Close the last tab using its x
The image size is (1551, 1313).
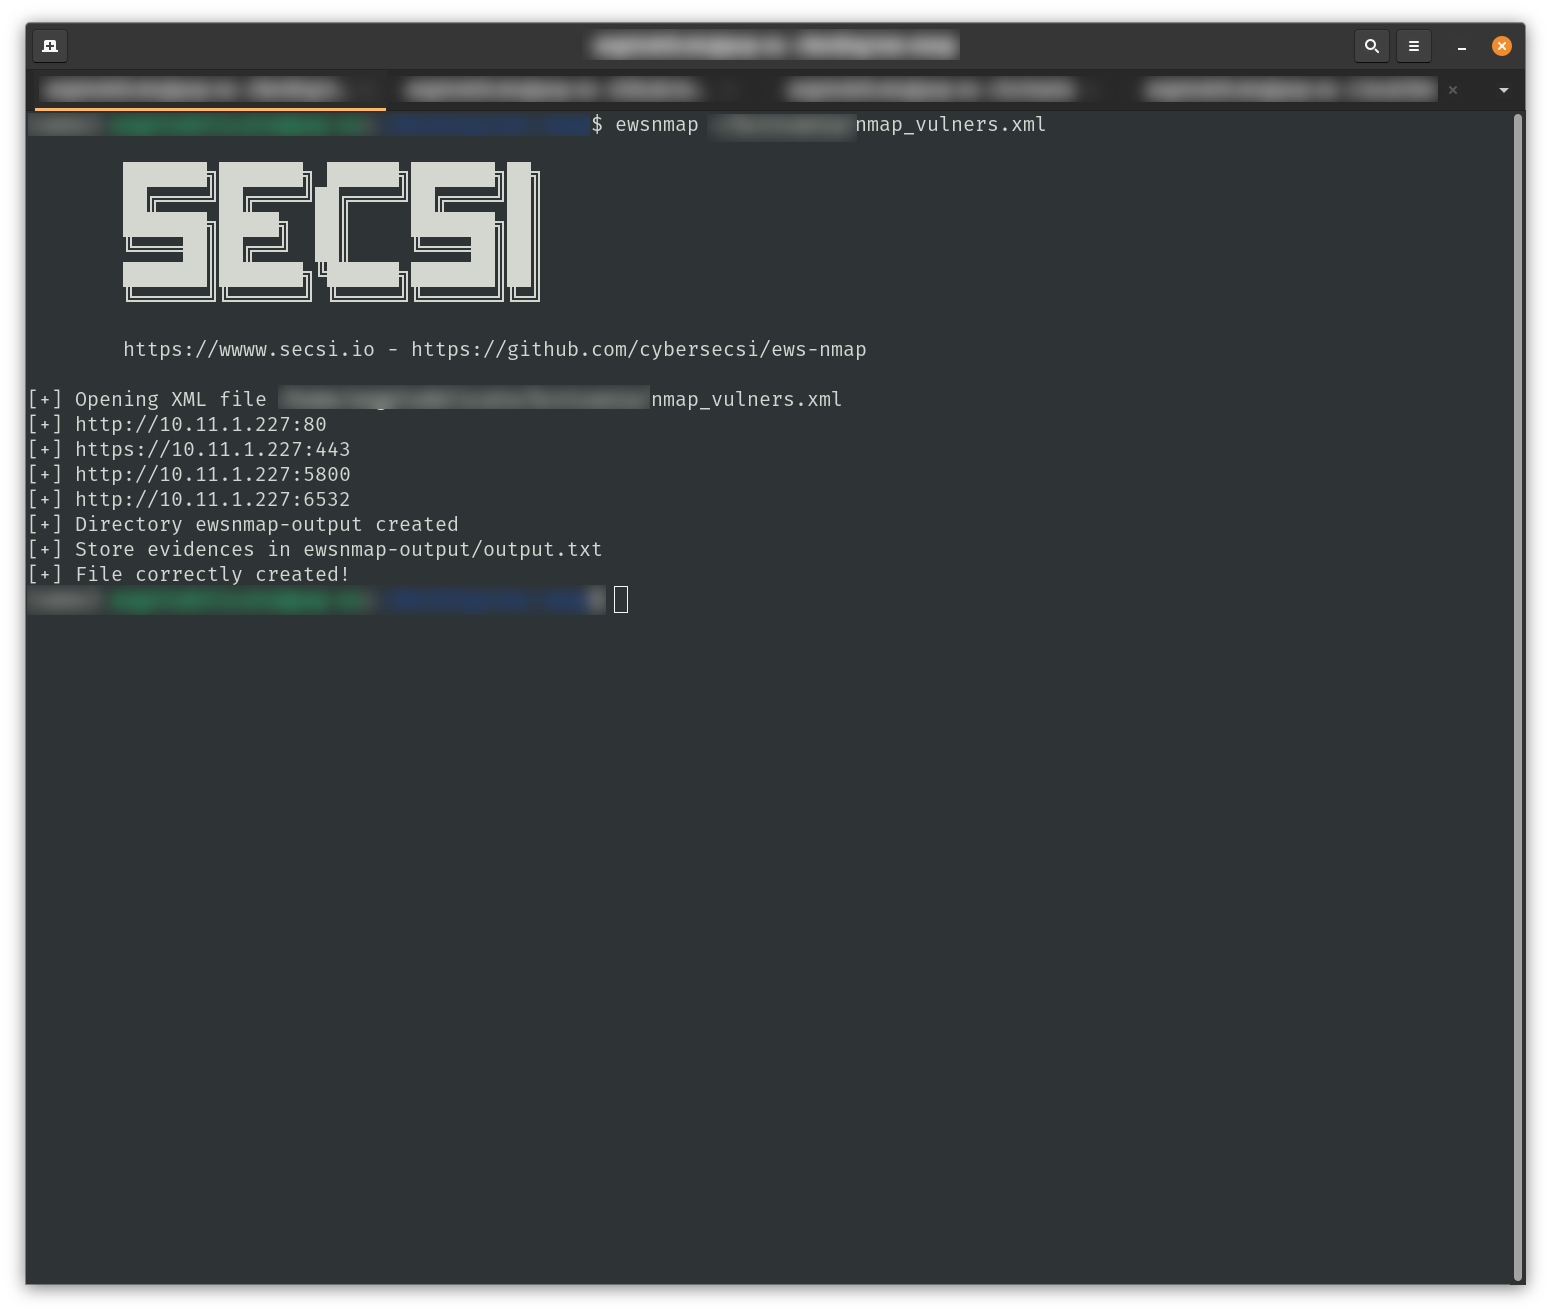click(1453, 90)
